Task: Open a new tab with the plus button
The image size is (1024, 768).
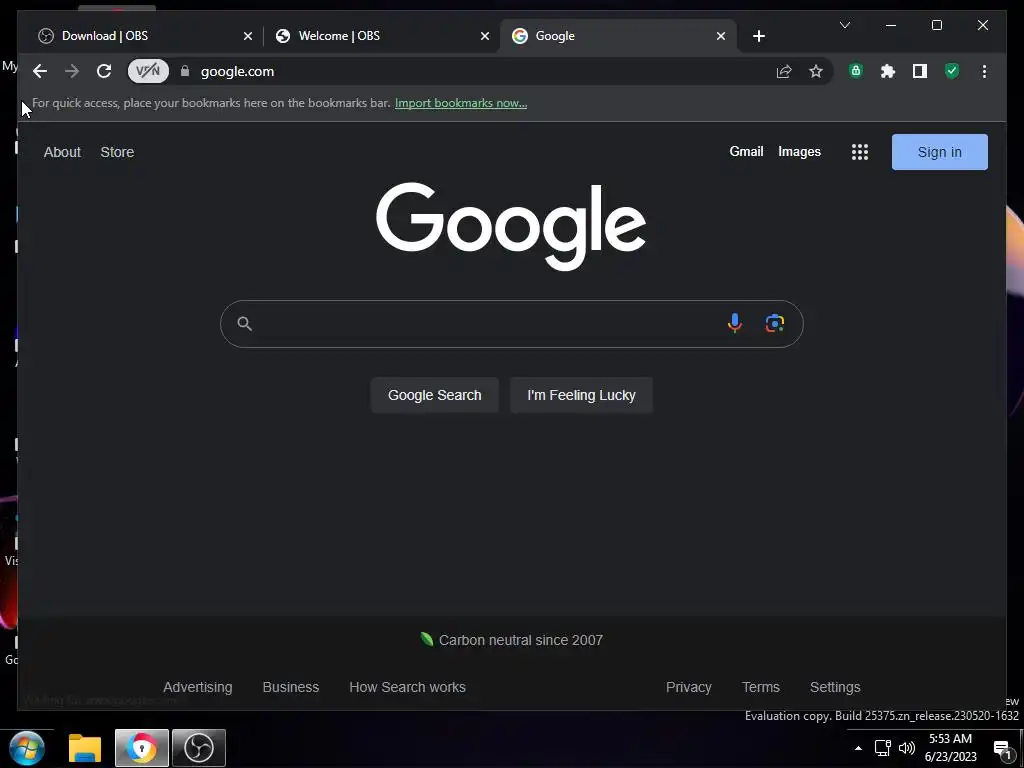Action: pos(758,36)
